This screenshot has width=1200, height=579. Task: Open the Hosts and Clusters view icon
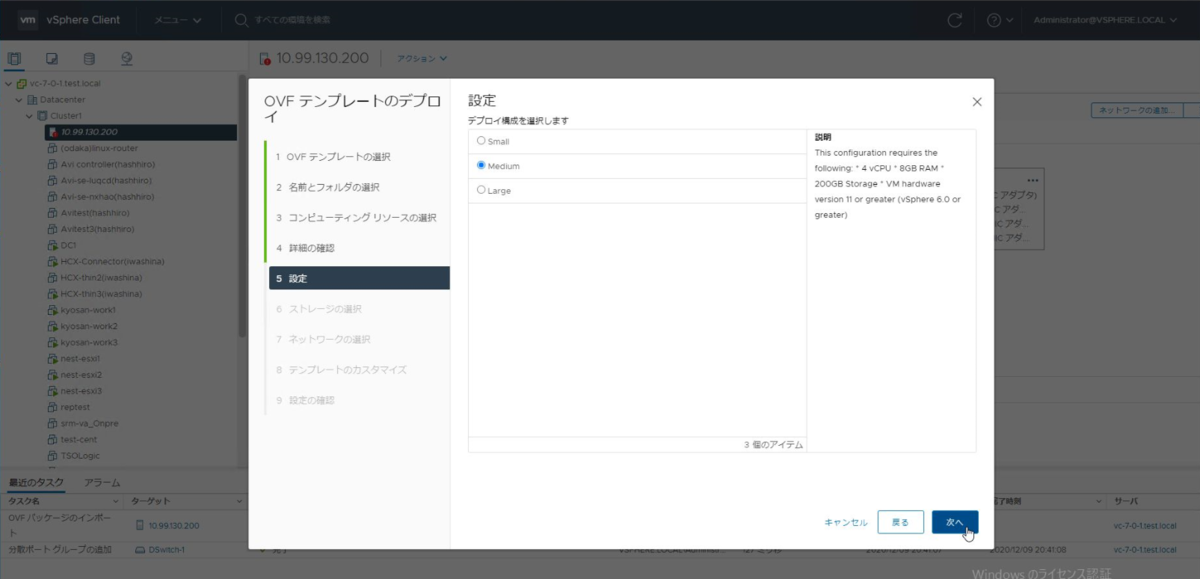[x=14, y=58]
